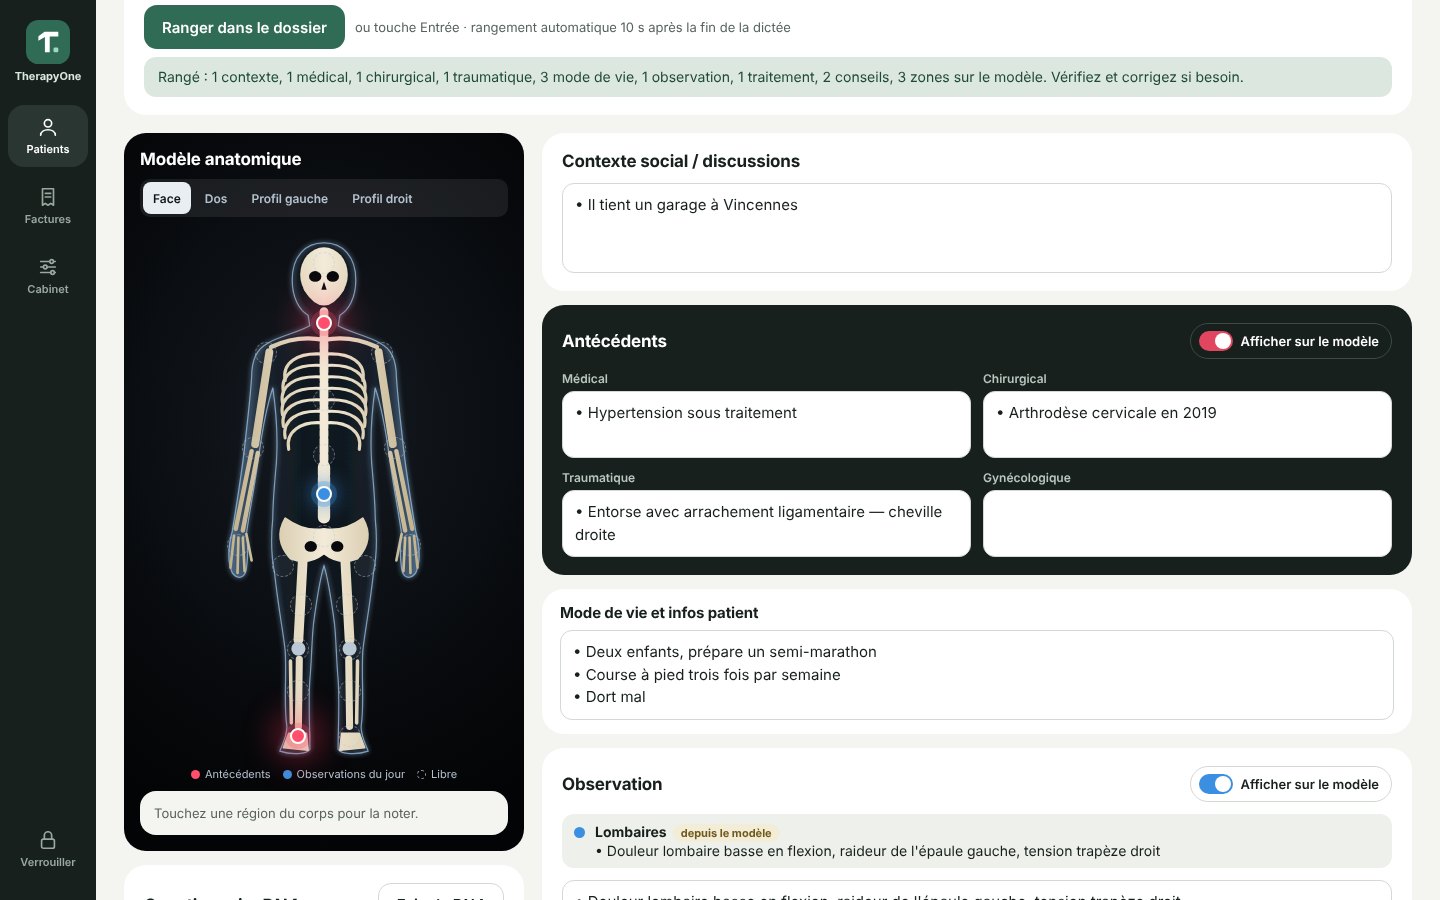Screen dimensions: 1440x900
Task: Click the depuis le modèle badge
Action: click(726, 833)
